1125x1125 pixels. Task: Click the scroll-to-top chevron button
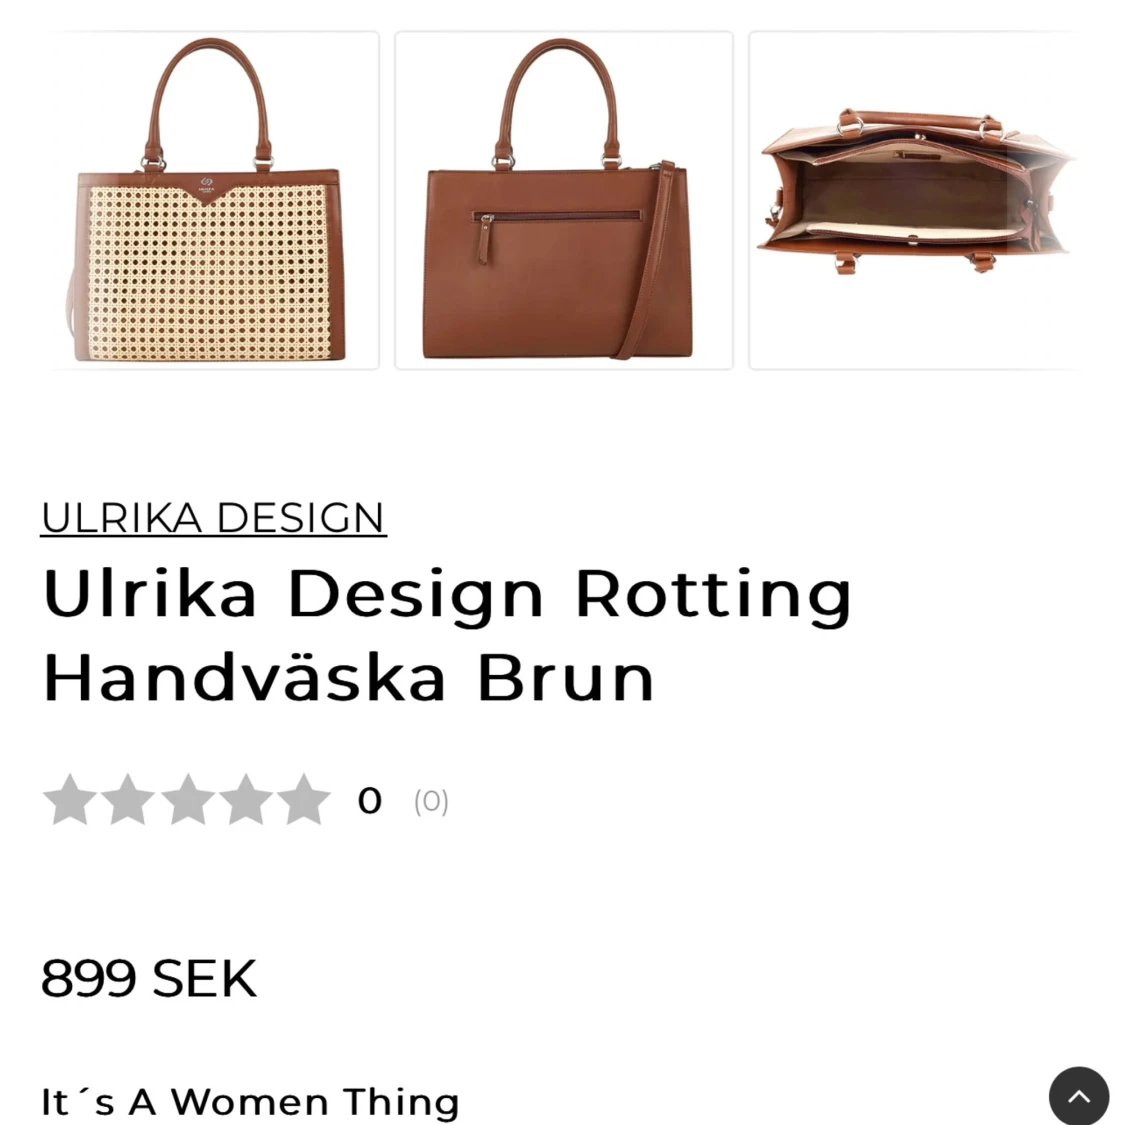tap(1078, 1096)
